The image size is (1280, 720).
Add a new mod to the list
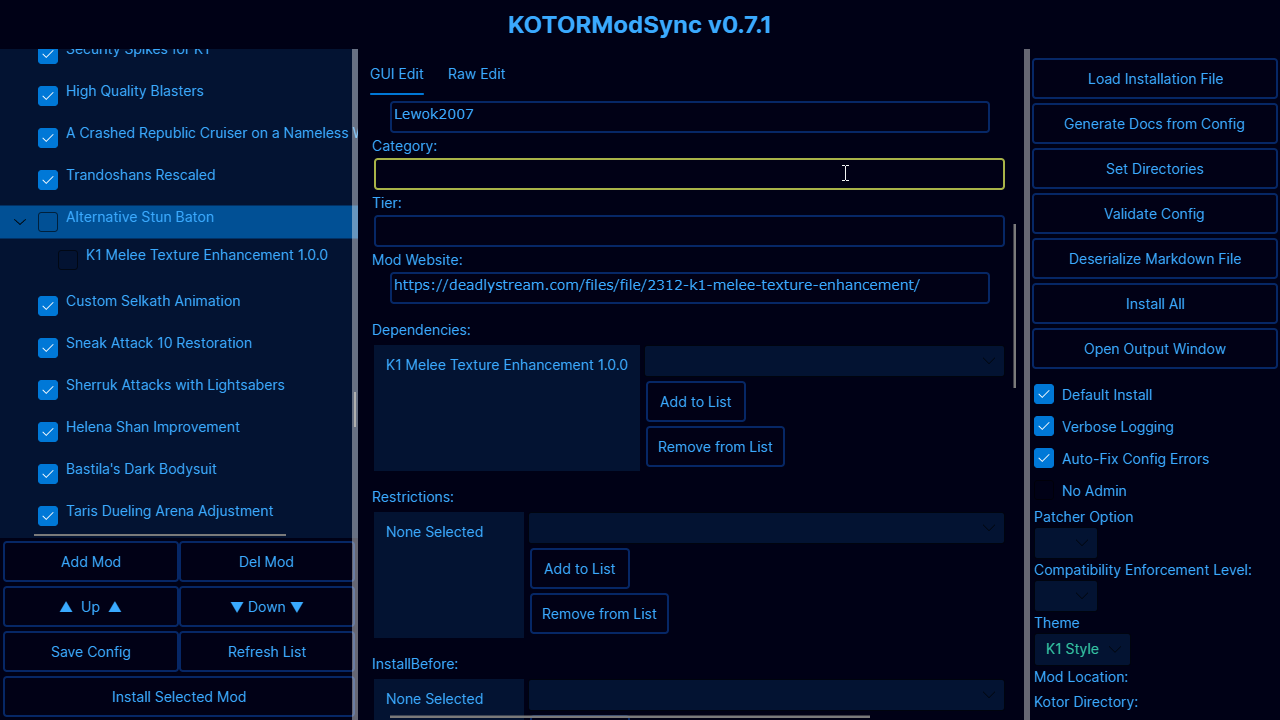(90, 561)
